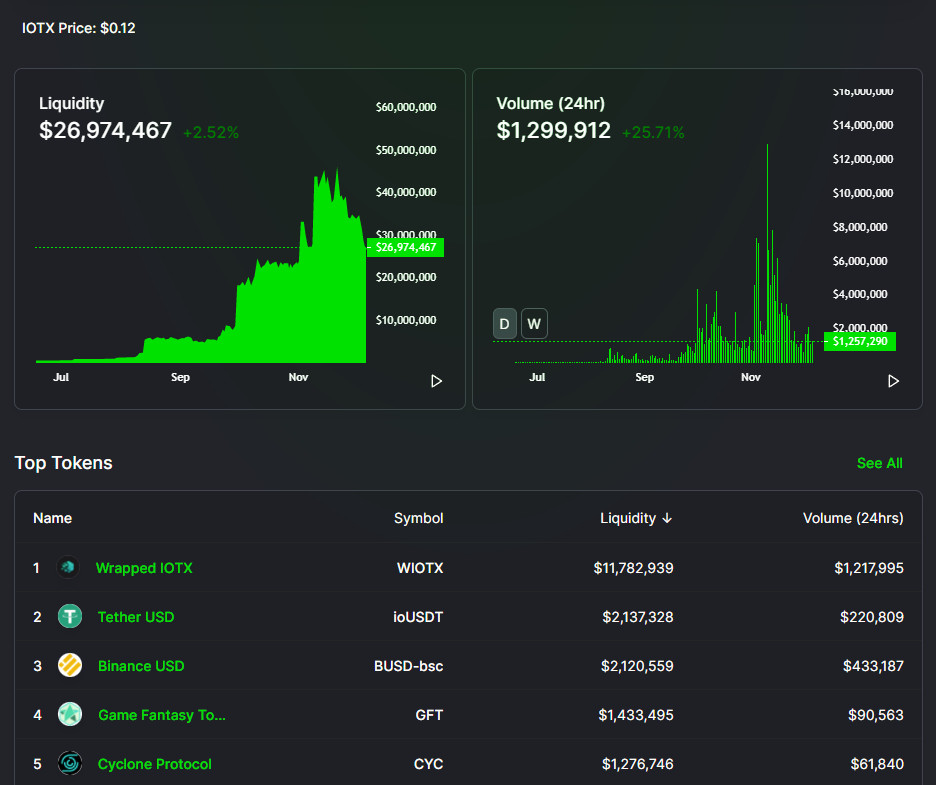Click the $2,137,328 liquidity cell

coord(638,617)
